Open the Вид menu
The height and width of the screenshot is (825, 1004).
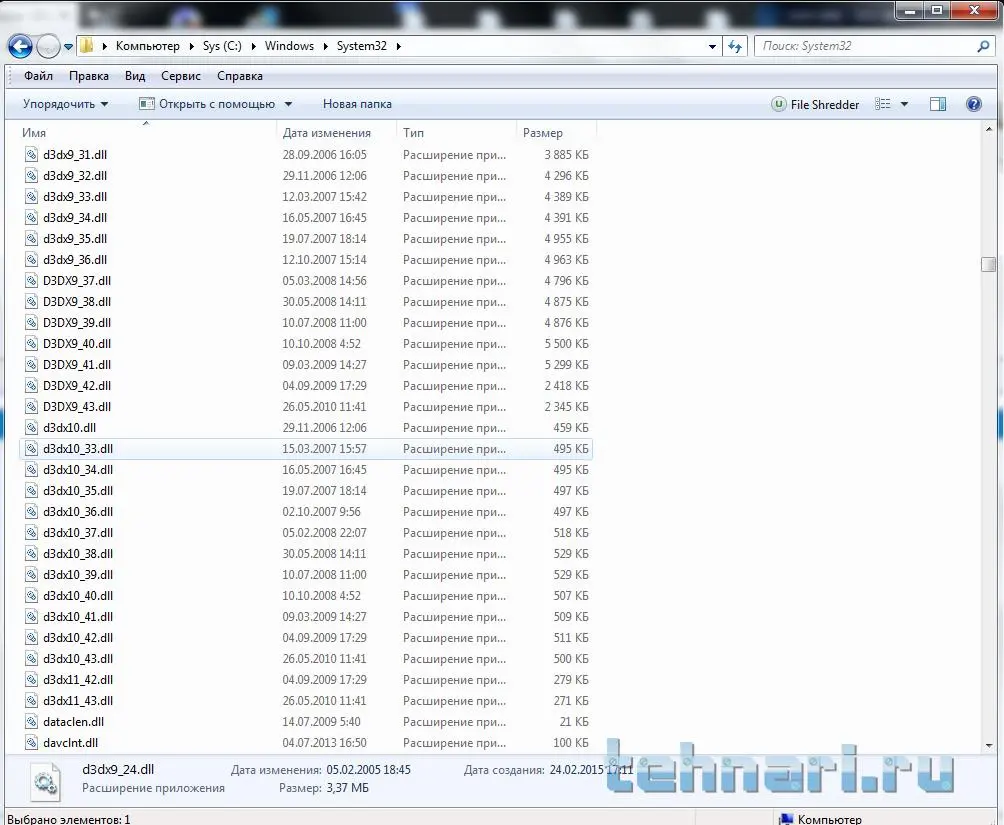tap(134, 76)
